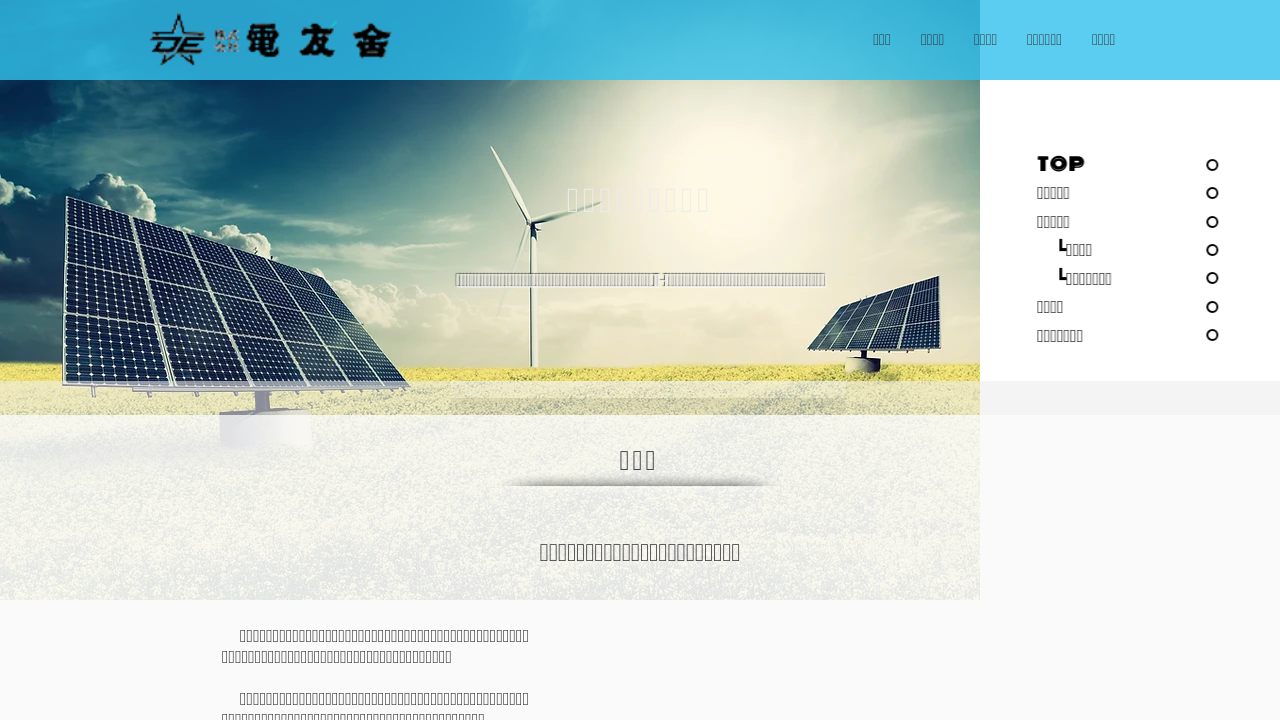
Task: Select the last circle in the side menu
Action: [1212, 335]
